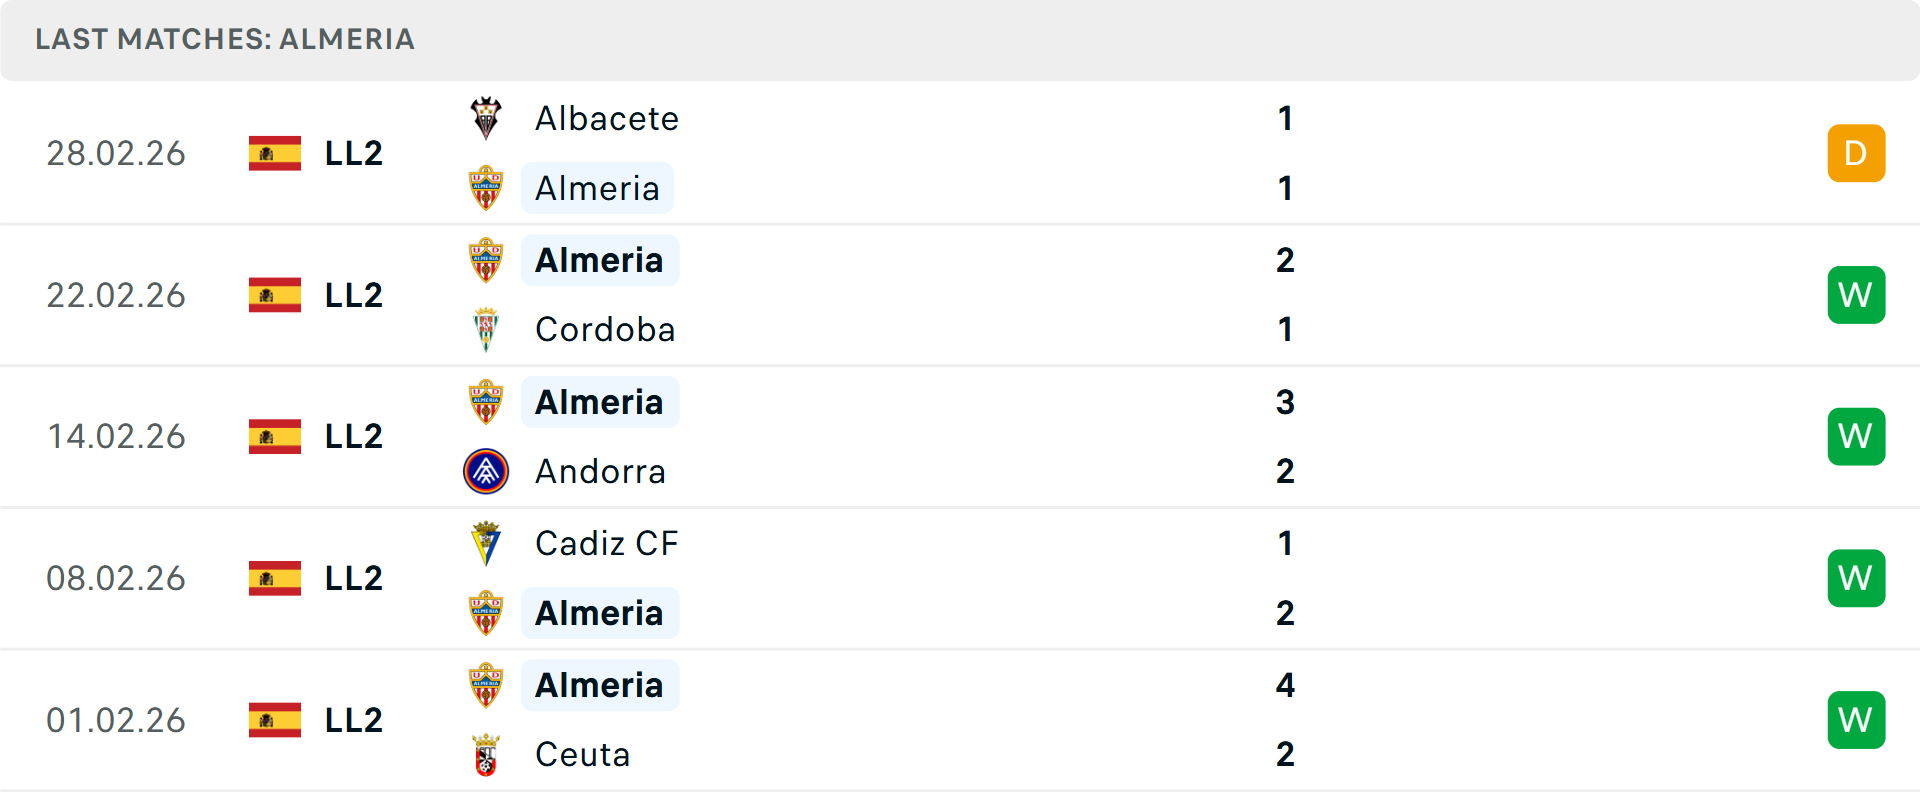Image resolution: width=1920 pixels, height=792 pixels.
Task: Select the highlighted Almeria name versus Cordoba
Action: coord(599,260)
